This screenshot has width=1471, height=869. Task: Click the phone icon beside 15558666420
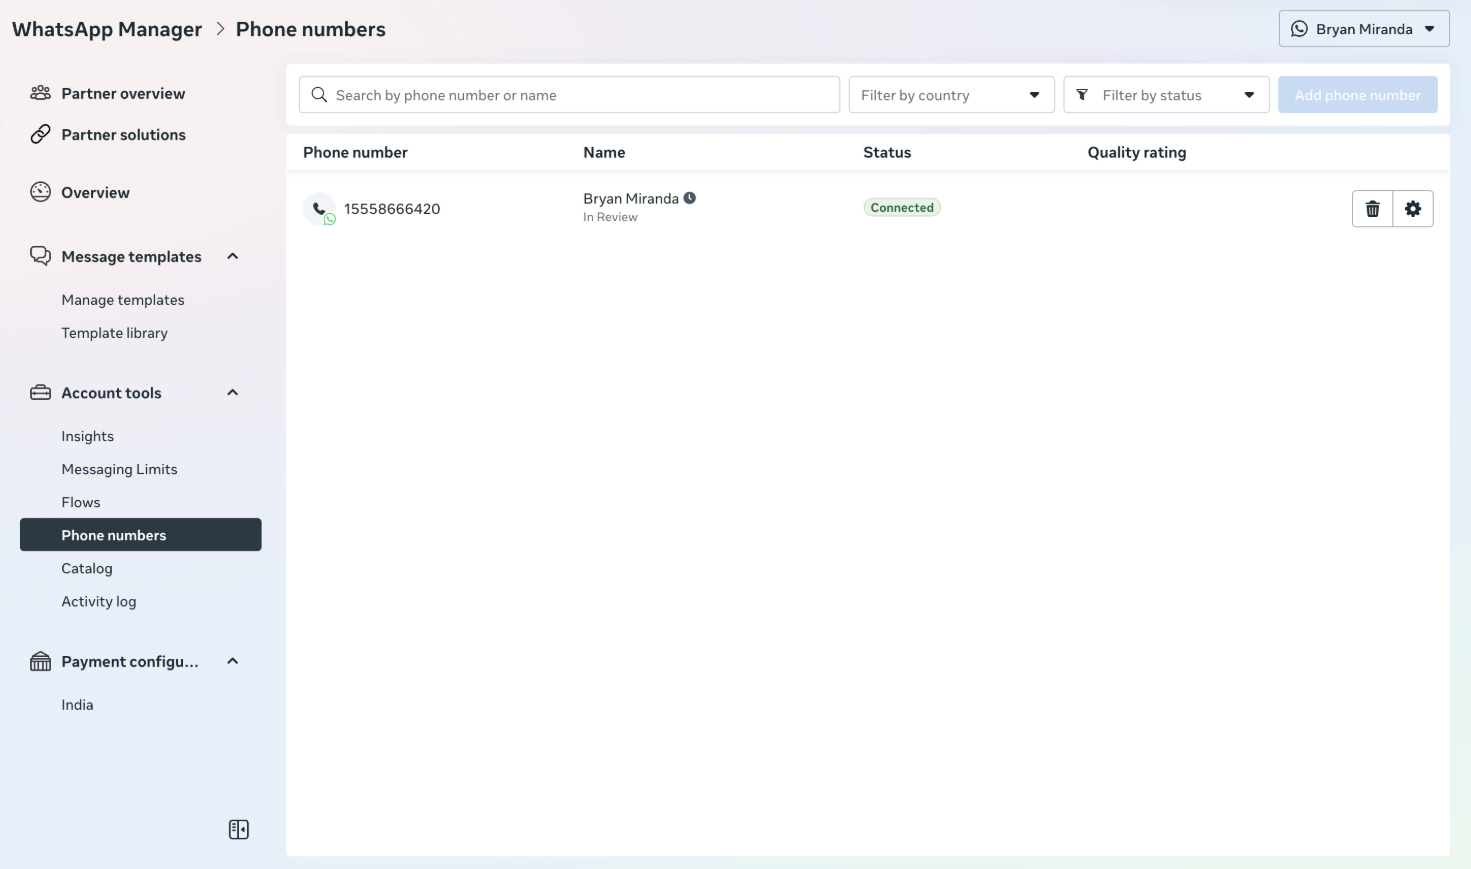(319, 209)
